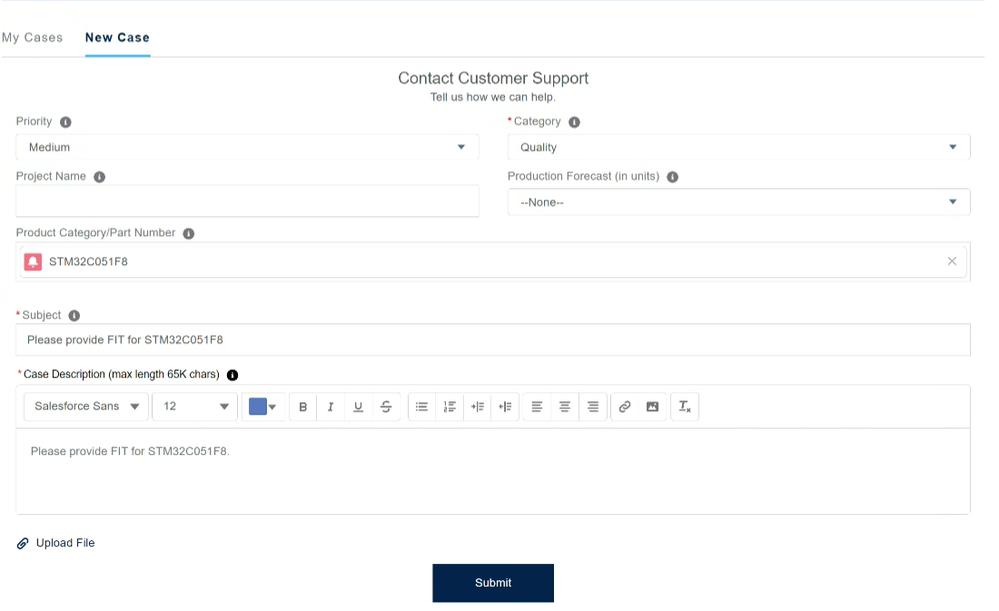Apply strikethrough formatting
Image resolution: width=999 pixels, height=611 pixels.
tap(386, 406)
